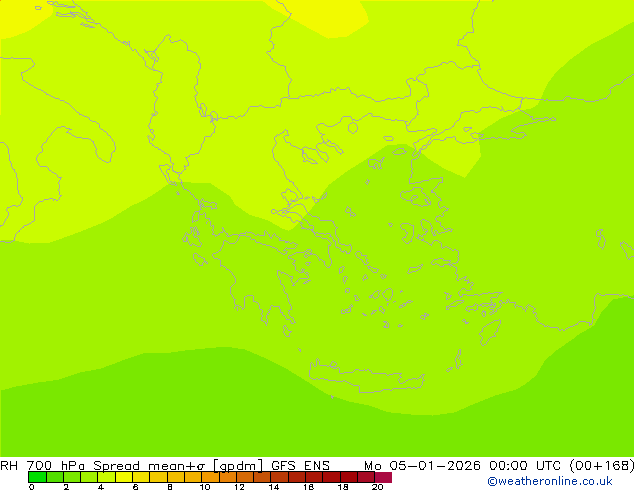Click the island of Crete on the map
Image resolution: width=634 pixels, height=490 pixels.
pos(366,376)
